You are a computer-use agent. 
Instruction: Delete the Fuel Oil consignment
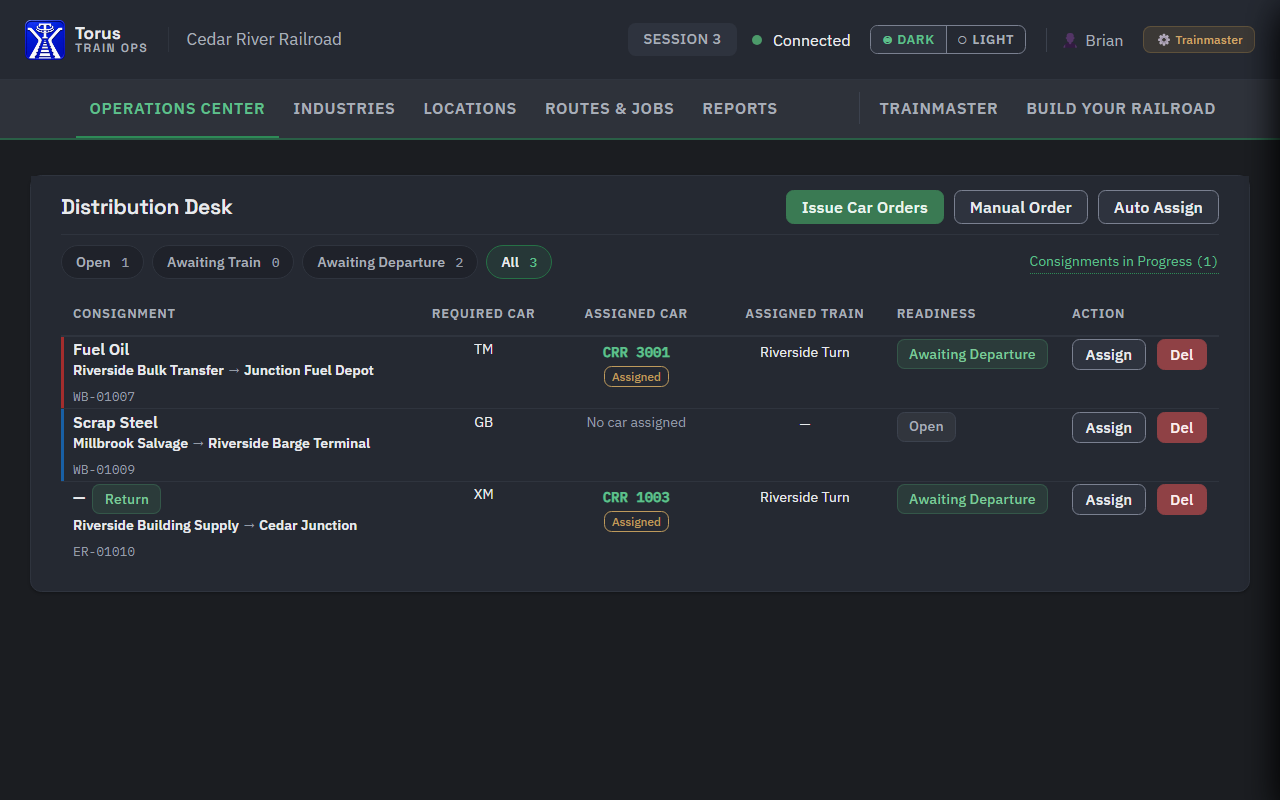click(x=1182, y=355)
